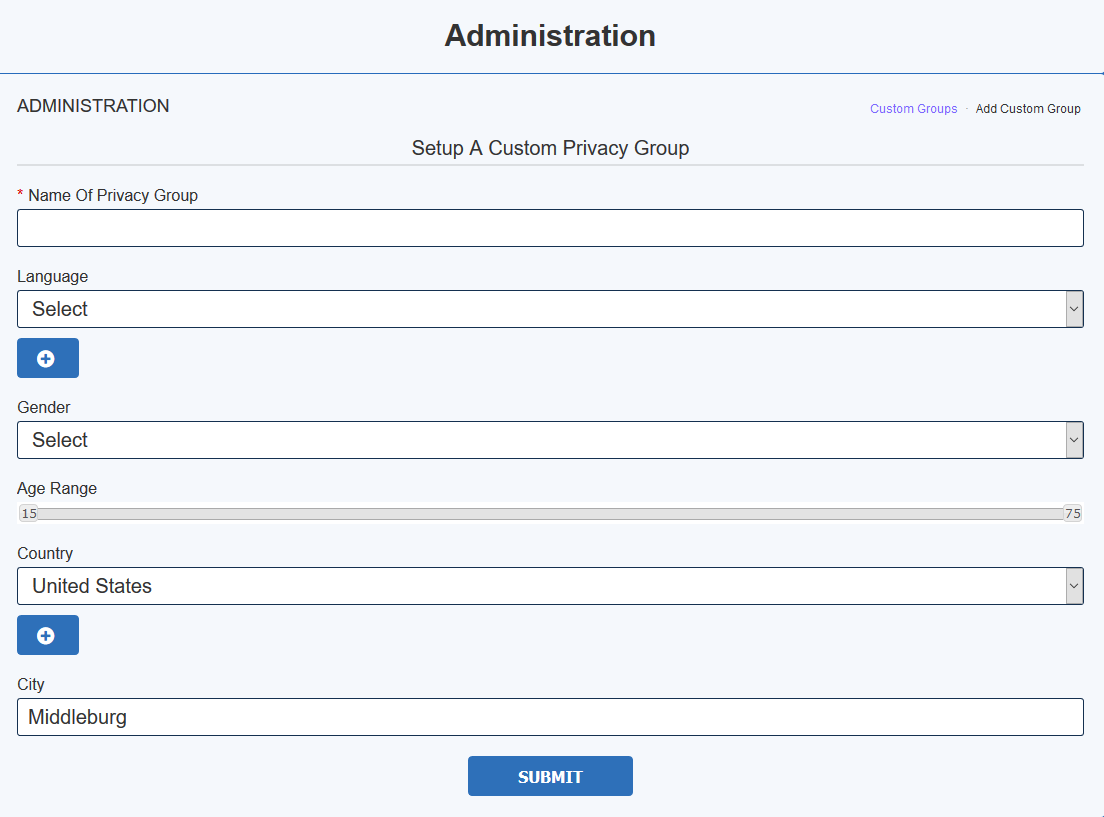Open the Language dropdown

[x=550, y=309]
